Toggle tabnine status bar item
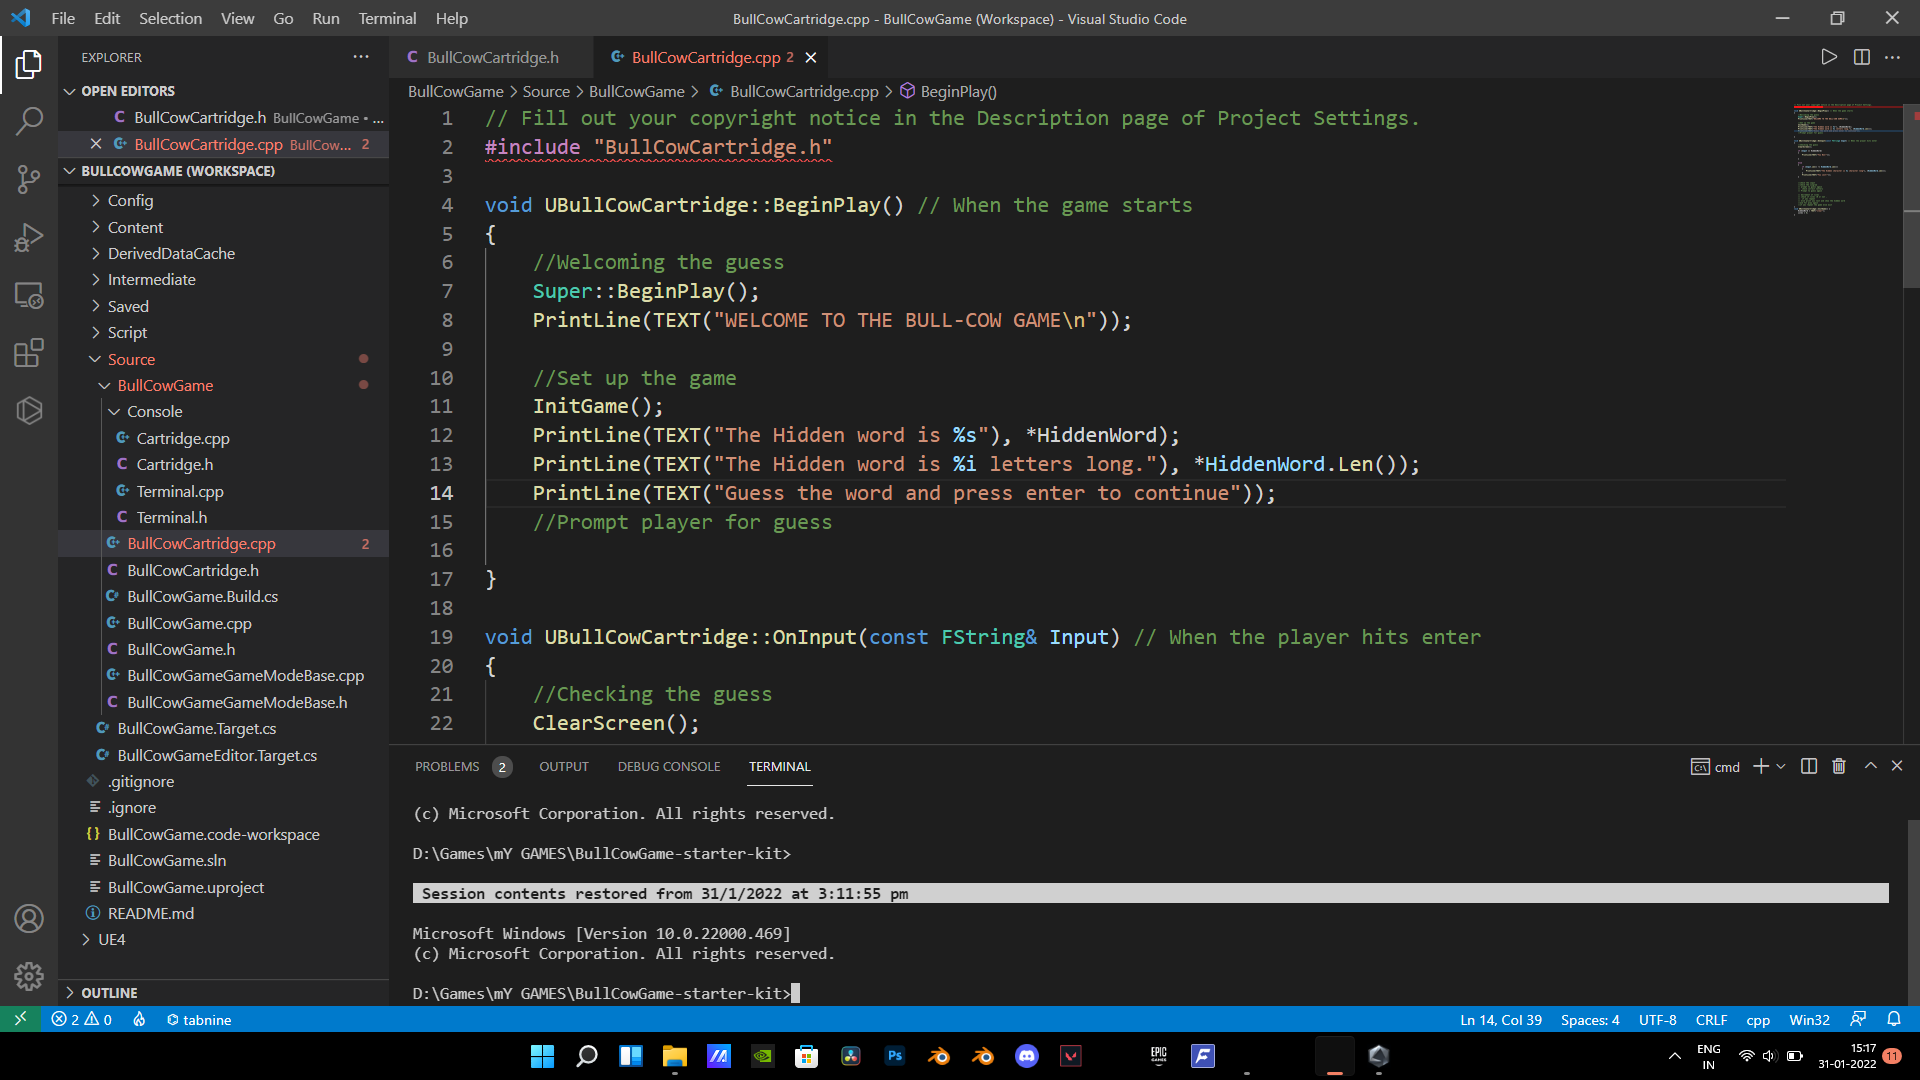This screenshot has height=1080, width=1920. [x=199, y=1020]
